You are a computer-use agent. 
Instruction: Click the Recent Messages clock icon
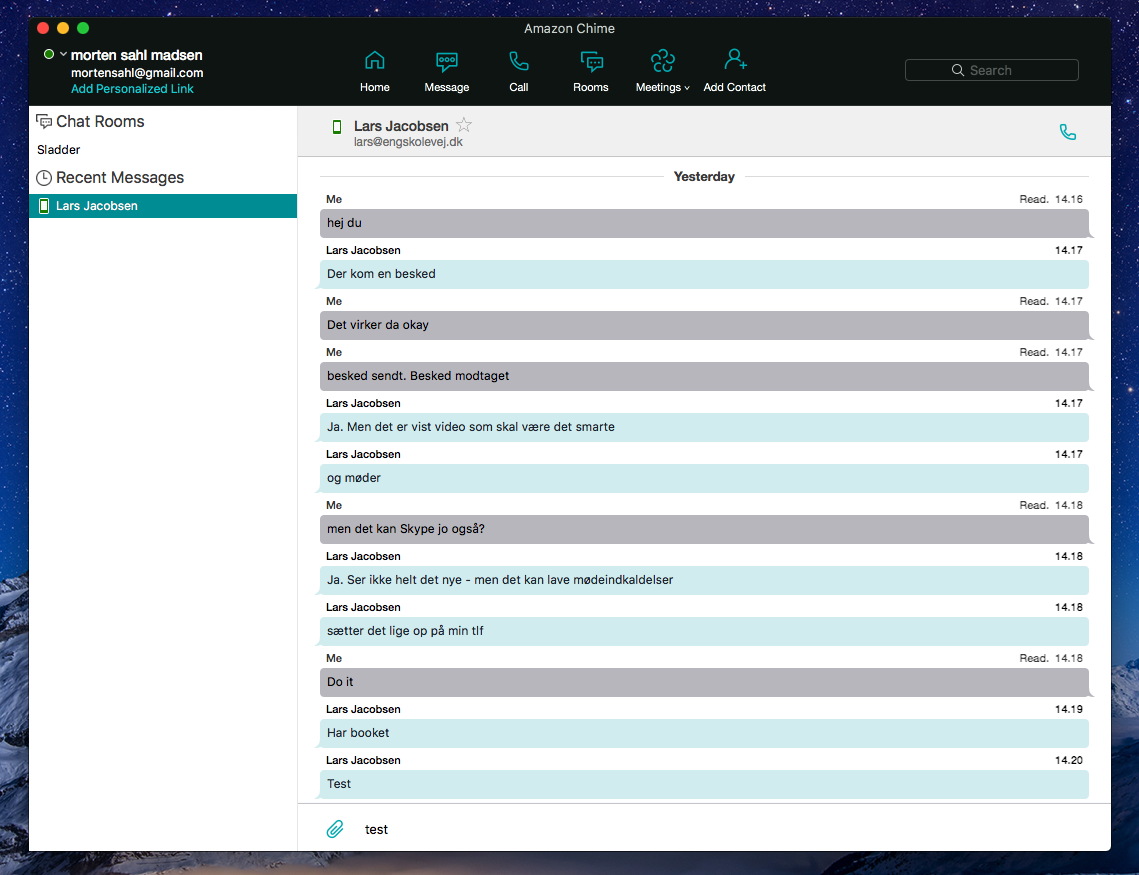point(44,178)
